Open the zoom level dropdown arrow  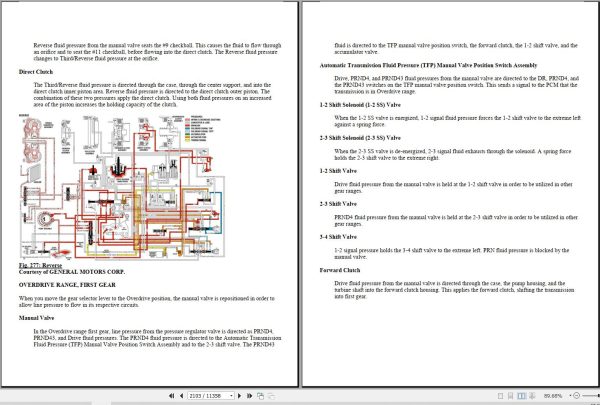point(570,395)
